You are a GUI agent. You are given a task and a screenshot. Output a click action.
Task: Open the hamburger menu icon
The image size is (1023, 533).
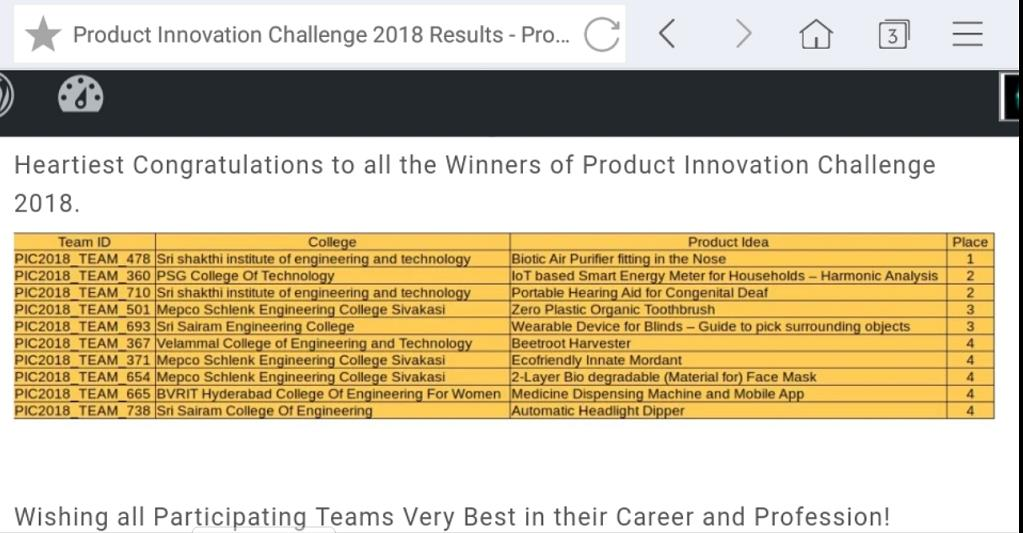pyautogui.click(x=967, y=34)
